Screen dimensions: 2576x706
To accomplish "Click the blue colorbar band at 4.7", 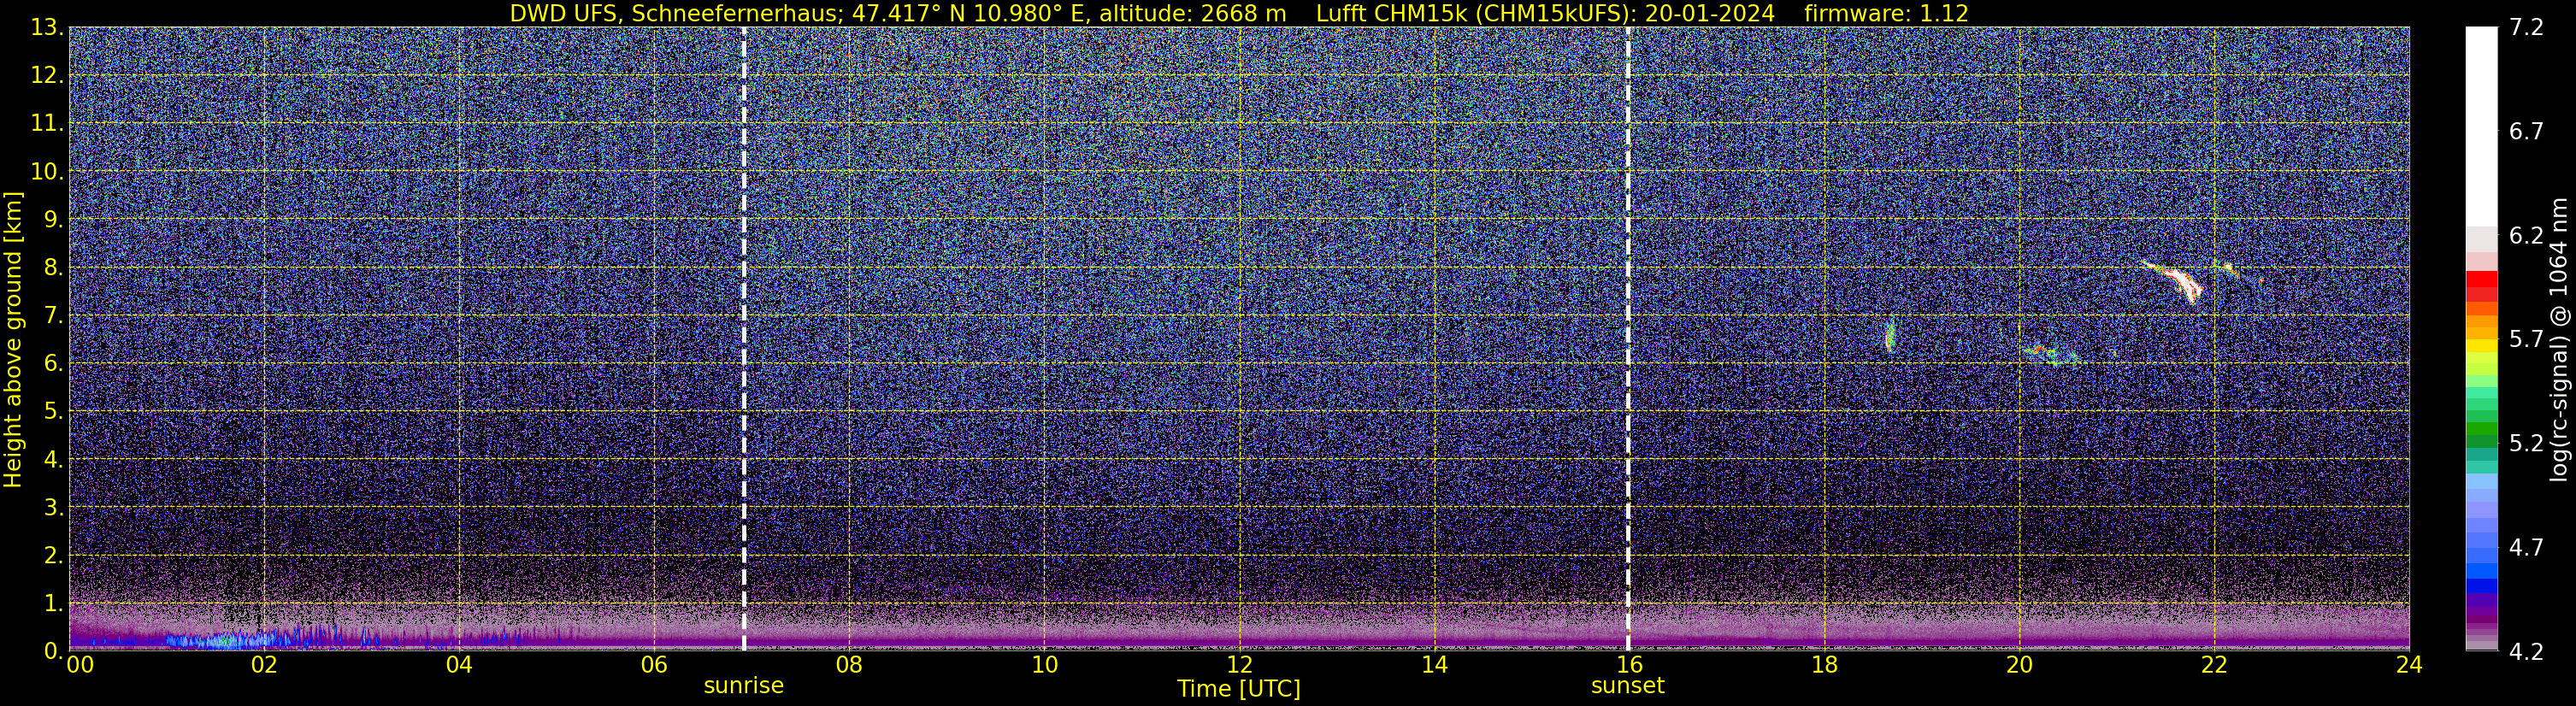I will (x=2481, y=548).
